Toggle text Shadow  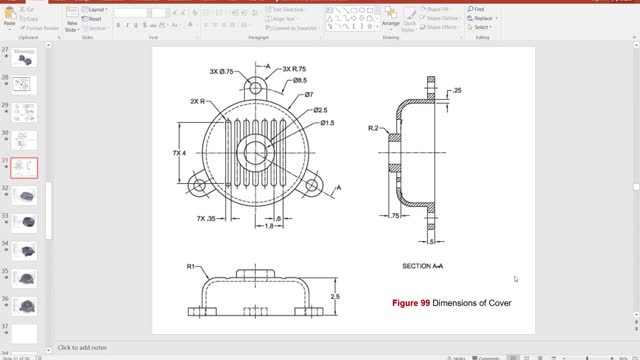[144, 25]
